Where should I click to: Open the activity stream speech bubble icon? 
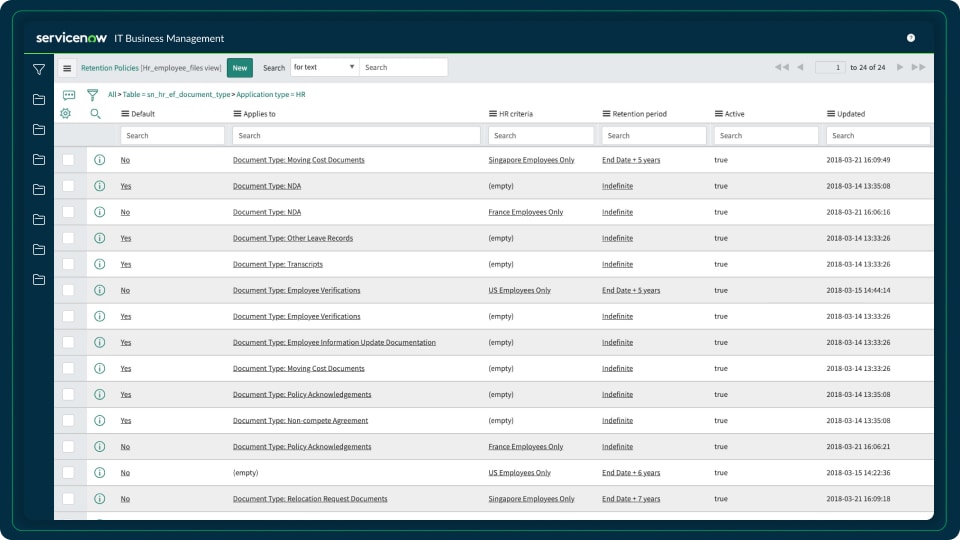click(69, 95)
